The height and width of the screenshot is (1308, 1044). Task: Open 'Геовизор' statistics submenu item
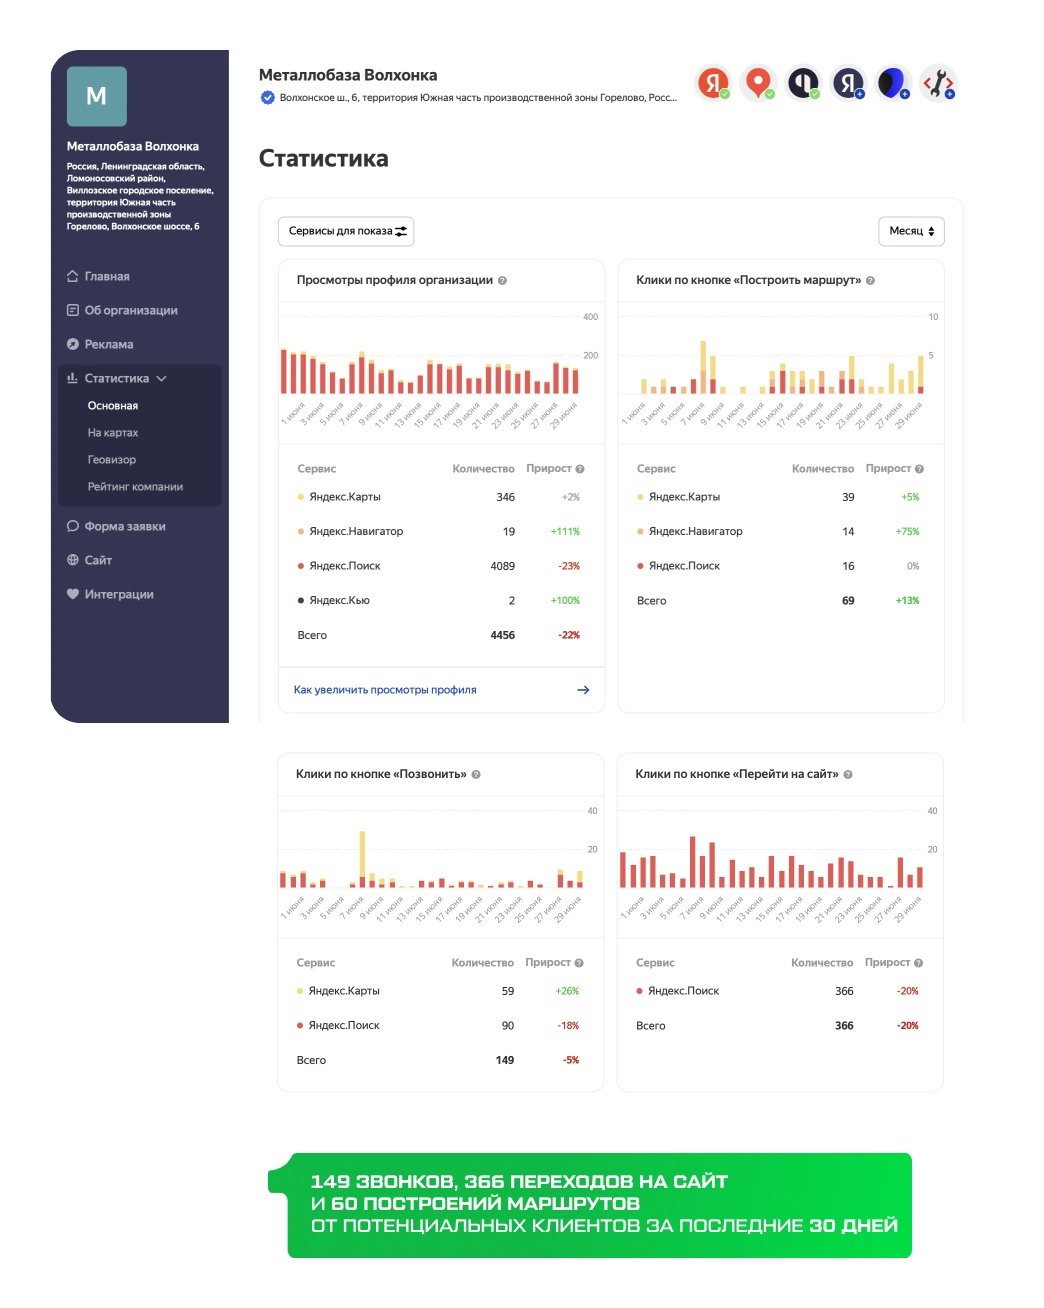[112, 460]
